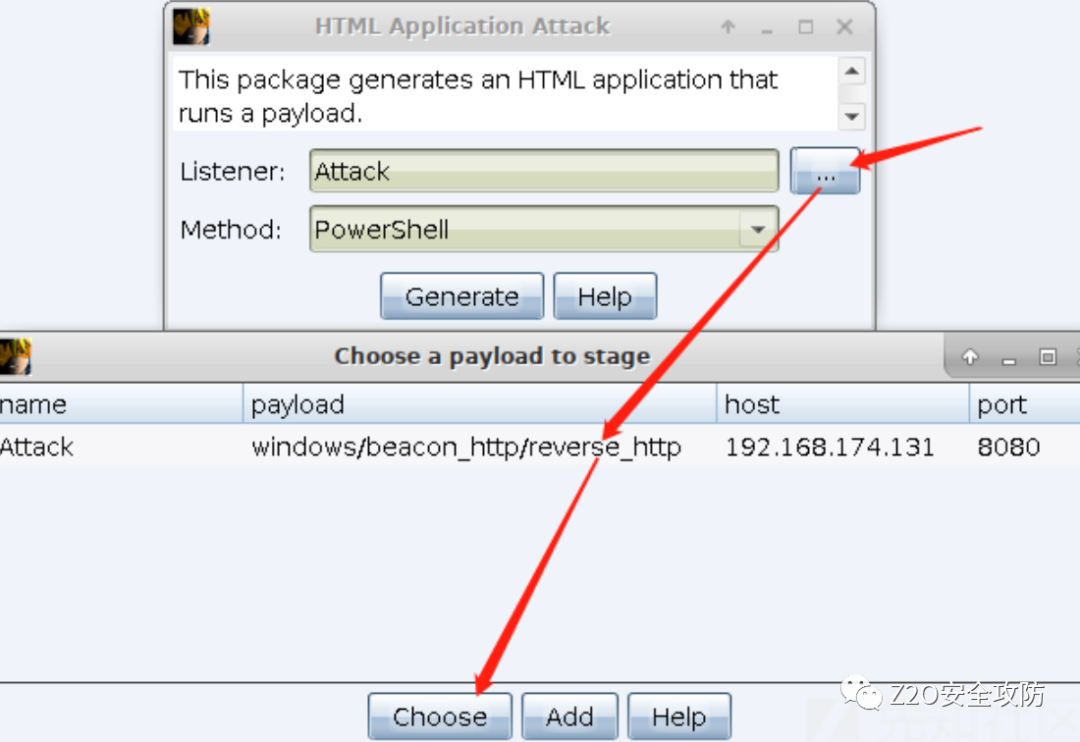Open Help in HTML Application Attack window

(605, 296)
